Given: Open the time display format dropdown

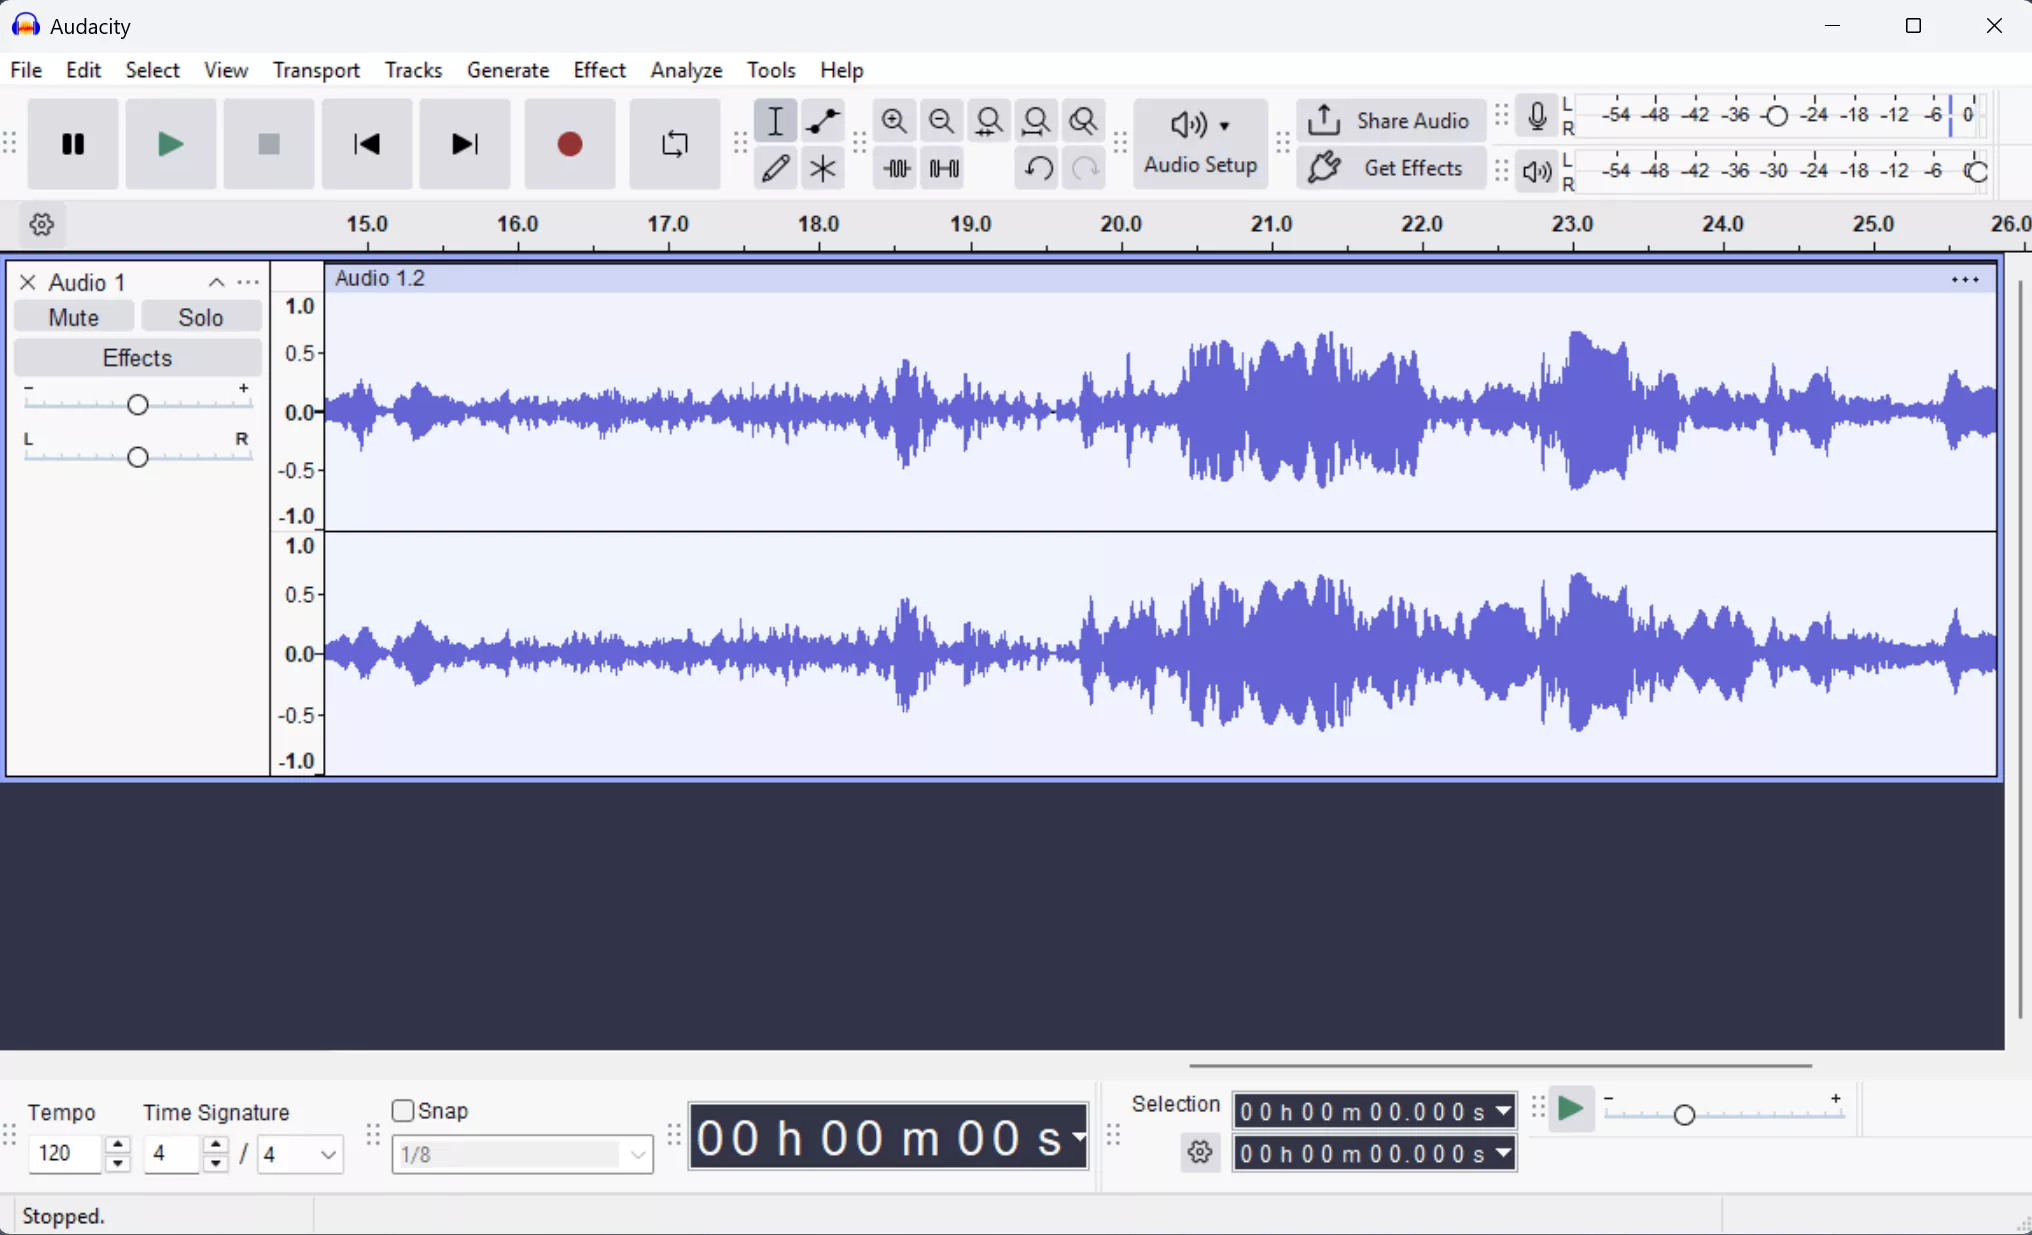Looking at the screenshot, I should [x=1078, y=1137].
